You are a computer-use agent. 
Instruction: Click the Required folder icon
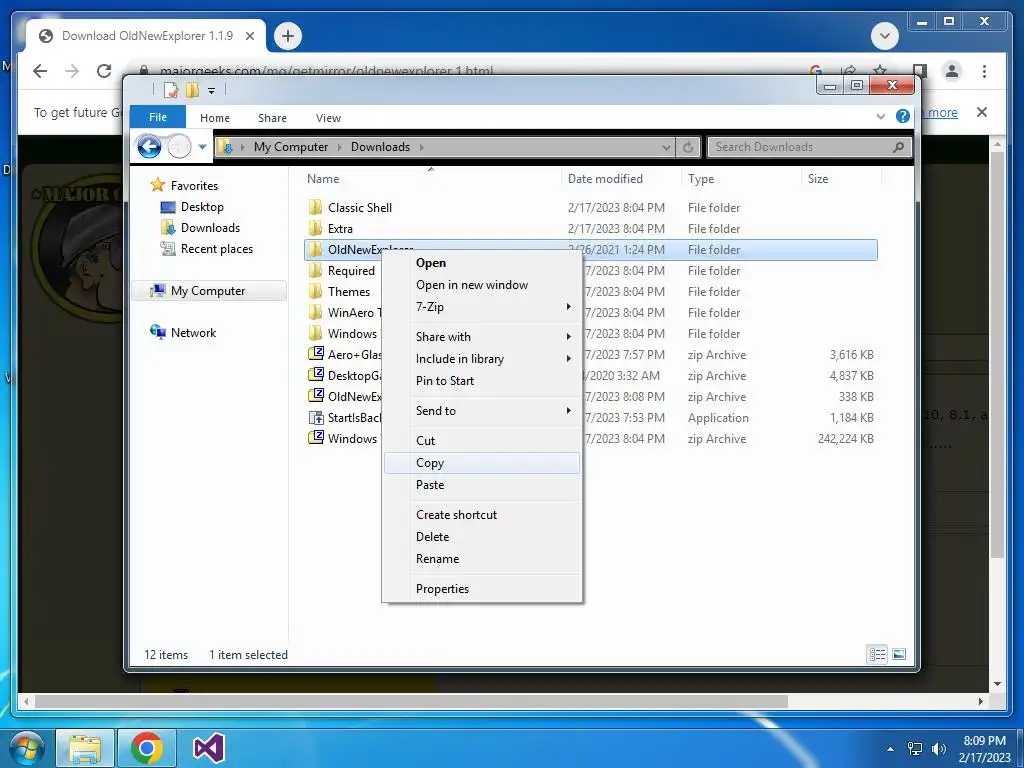pos(315,270)
